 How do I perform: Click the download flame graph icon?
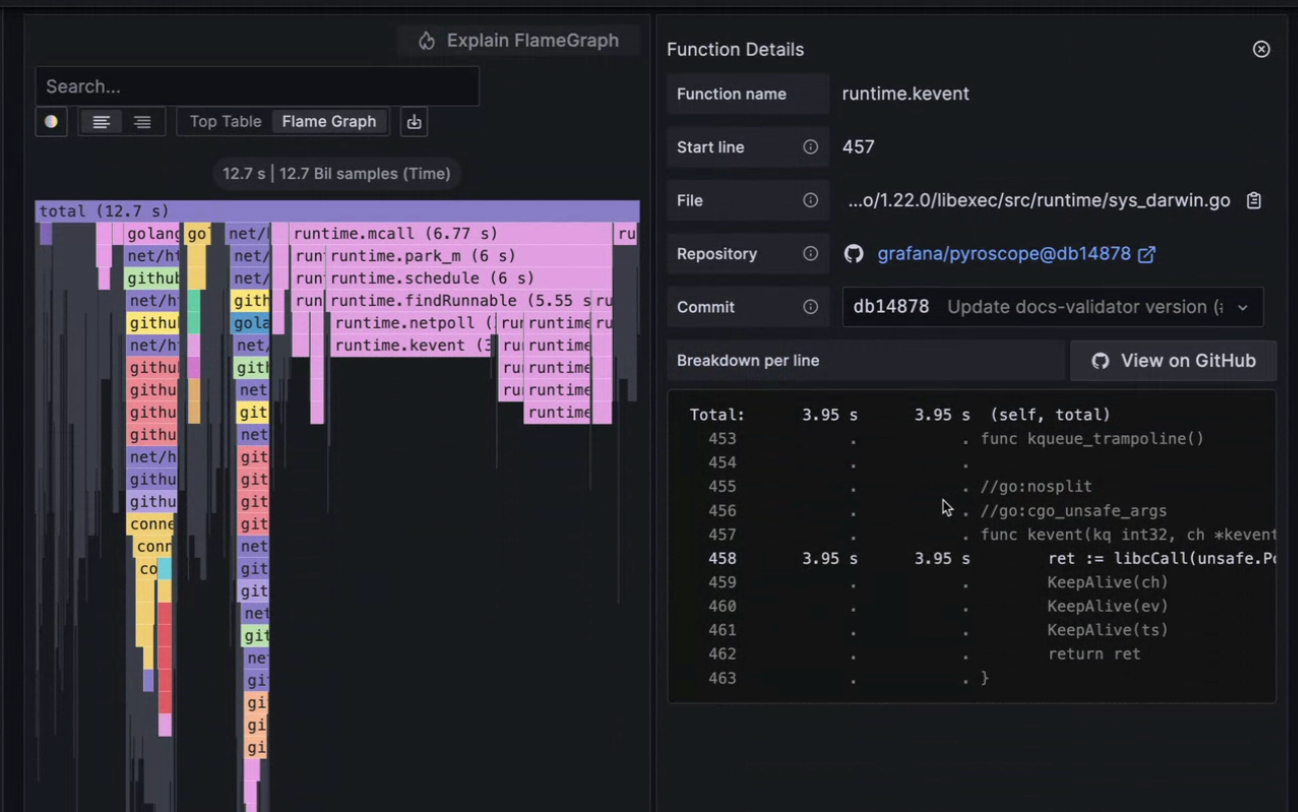coord(414,122)
